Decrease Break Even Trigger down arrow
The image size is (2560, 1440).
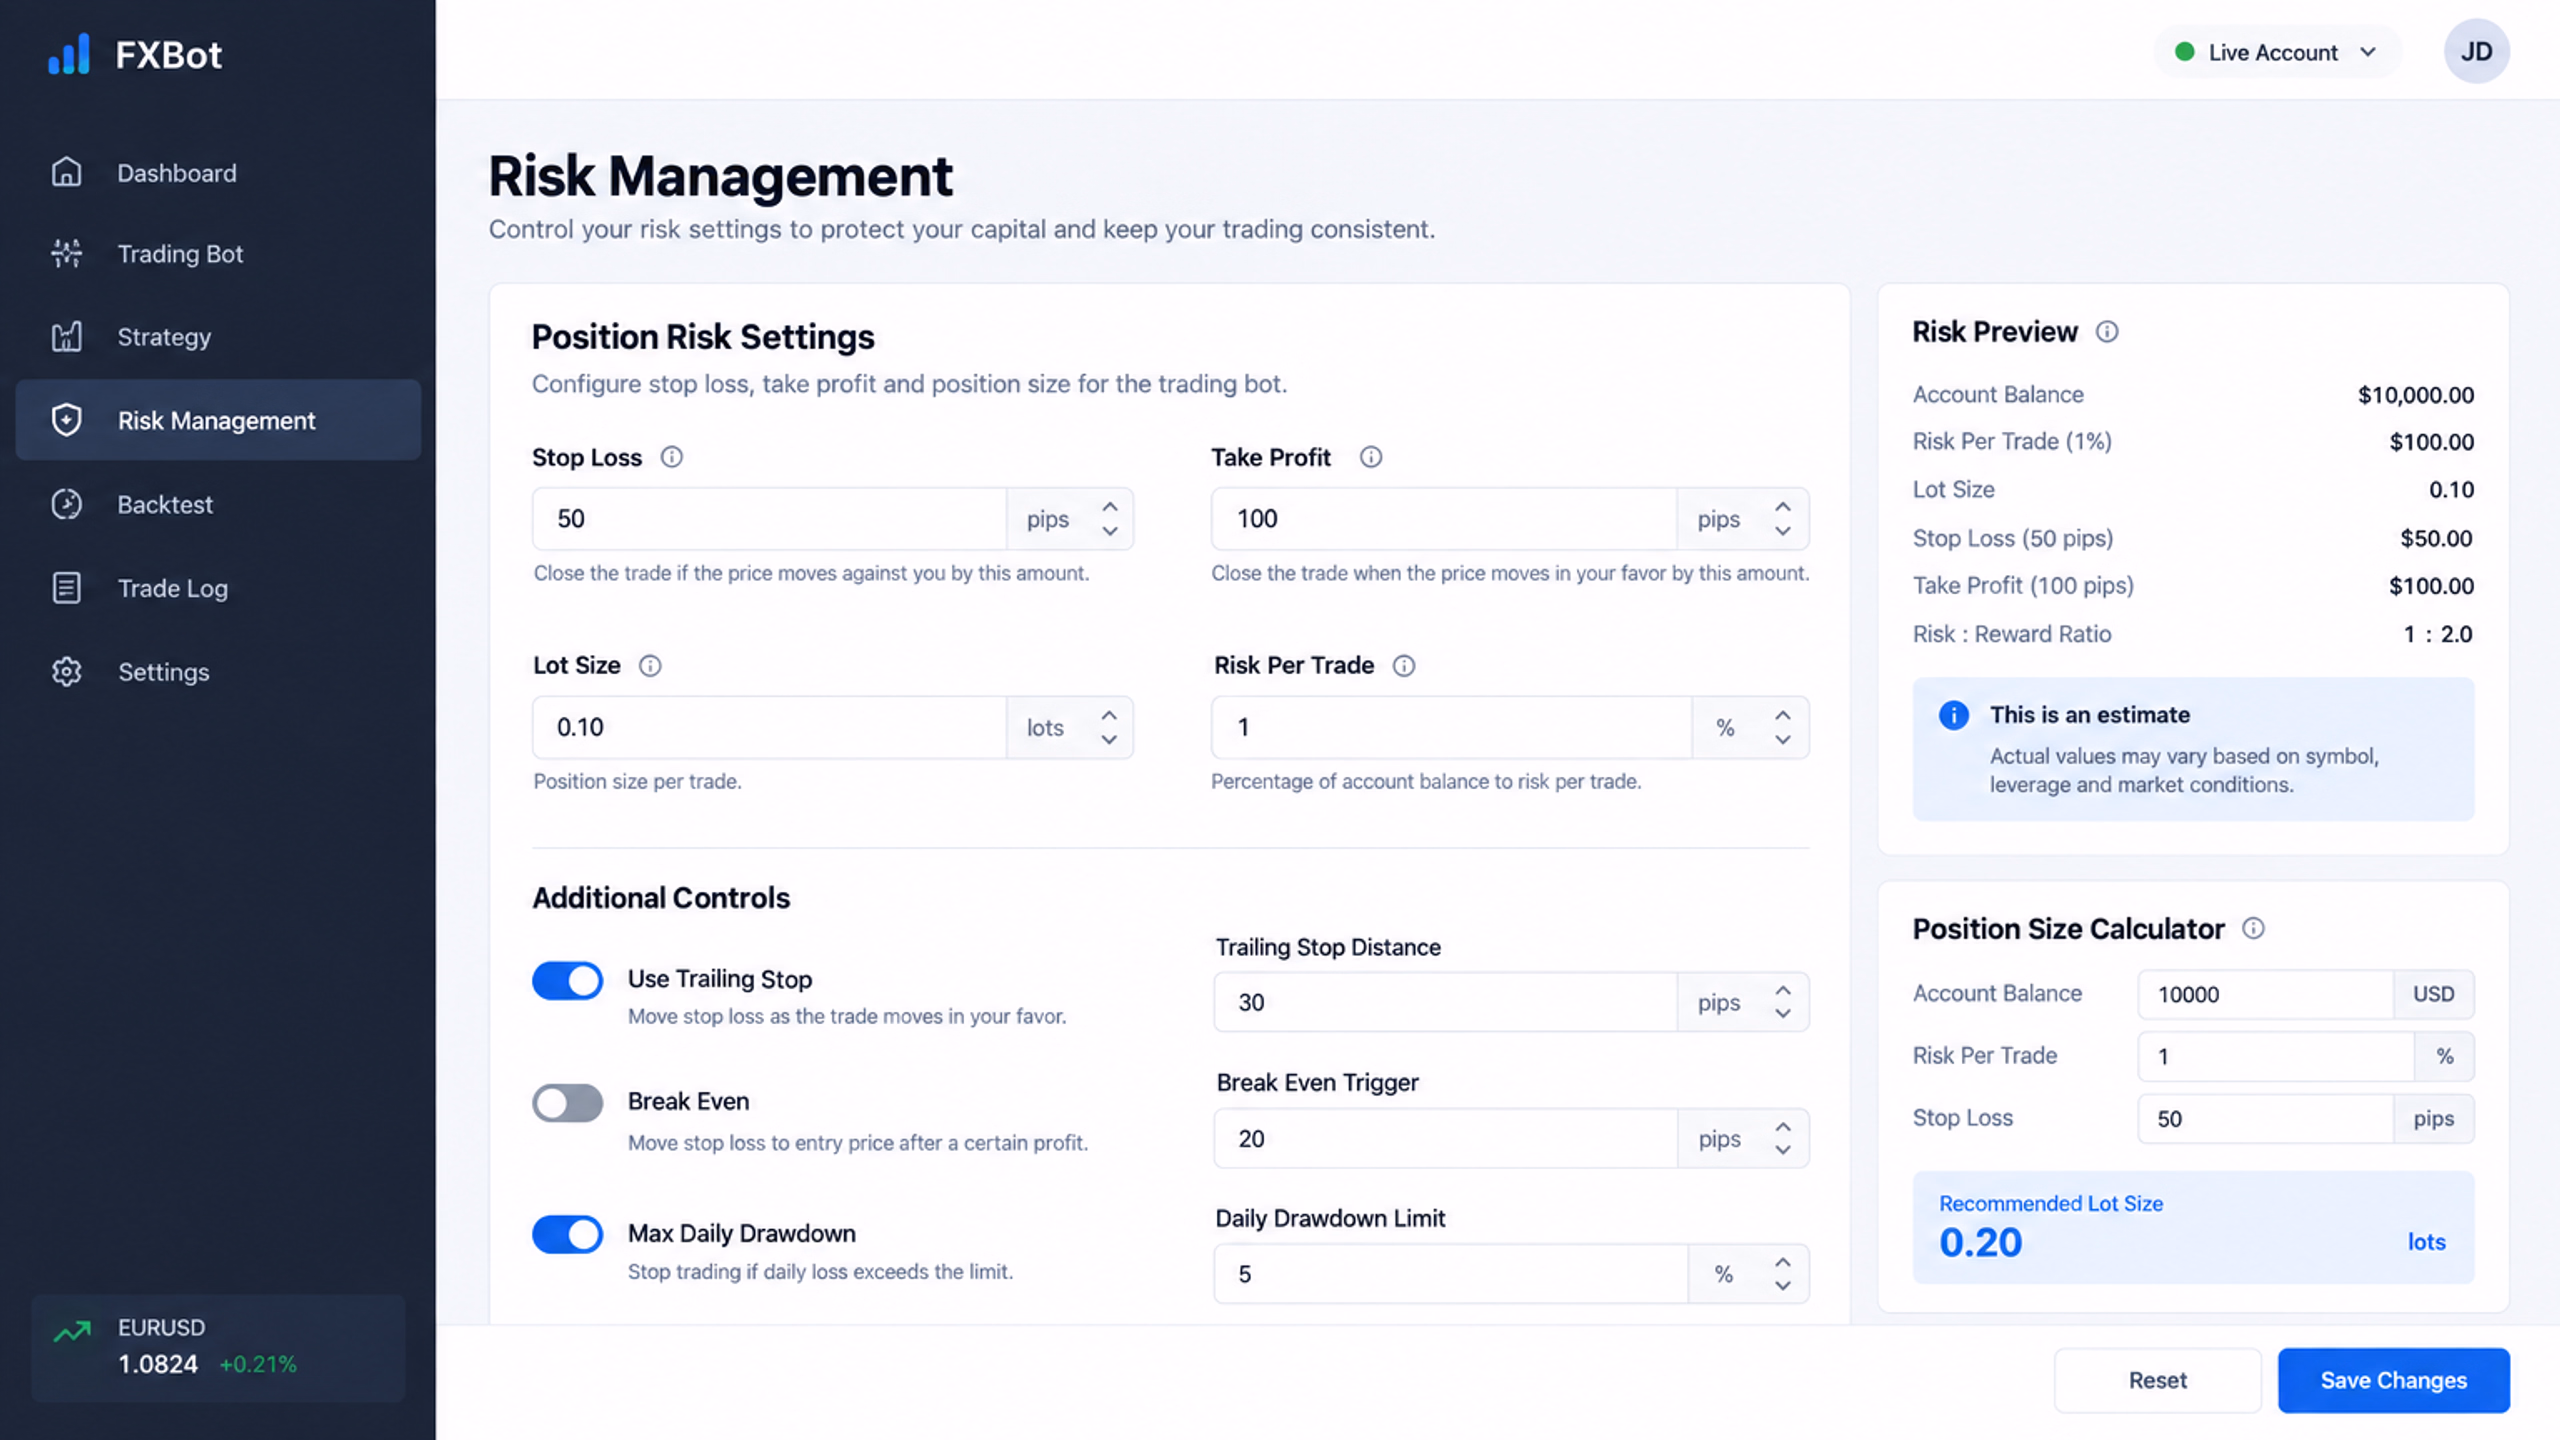tap(1783, 1151)
